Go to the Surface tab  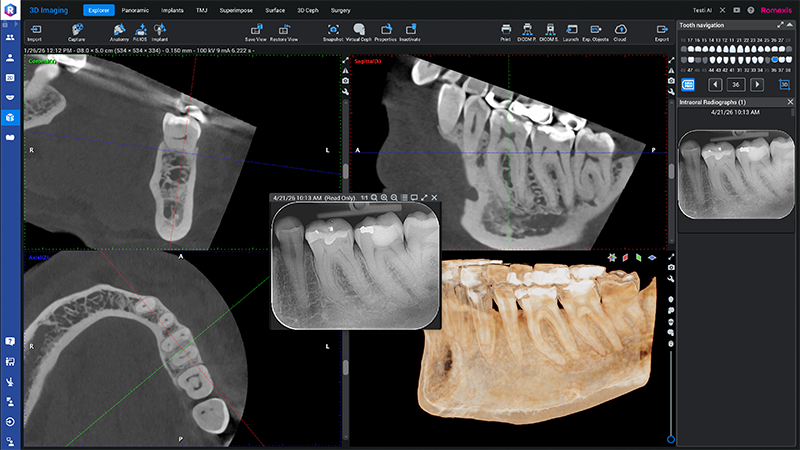pyautogui.click(x=275, y=10)
